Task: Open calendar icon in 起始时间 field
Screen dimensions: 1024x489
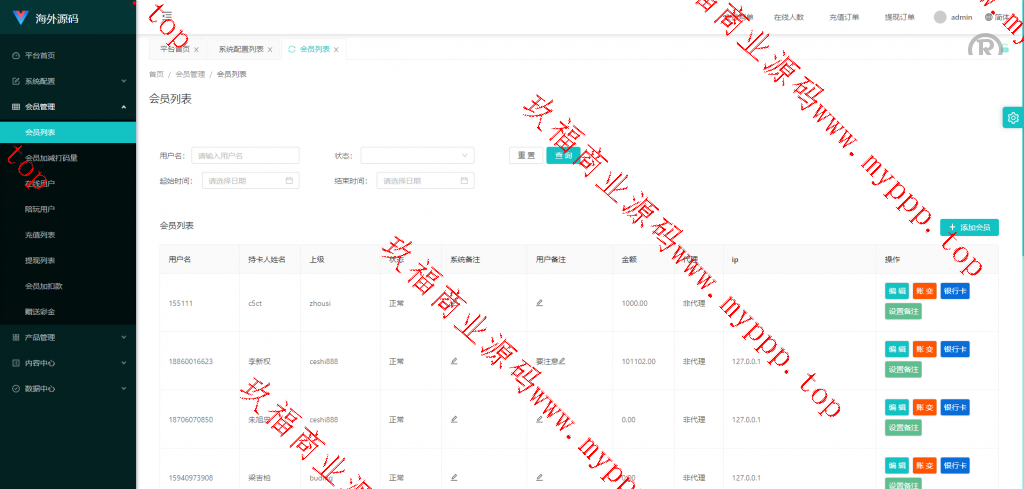Action: point(289,181)
